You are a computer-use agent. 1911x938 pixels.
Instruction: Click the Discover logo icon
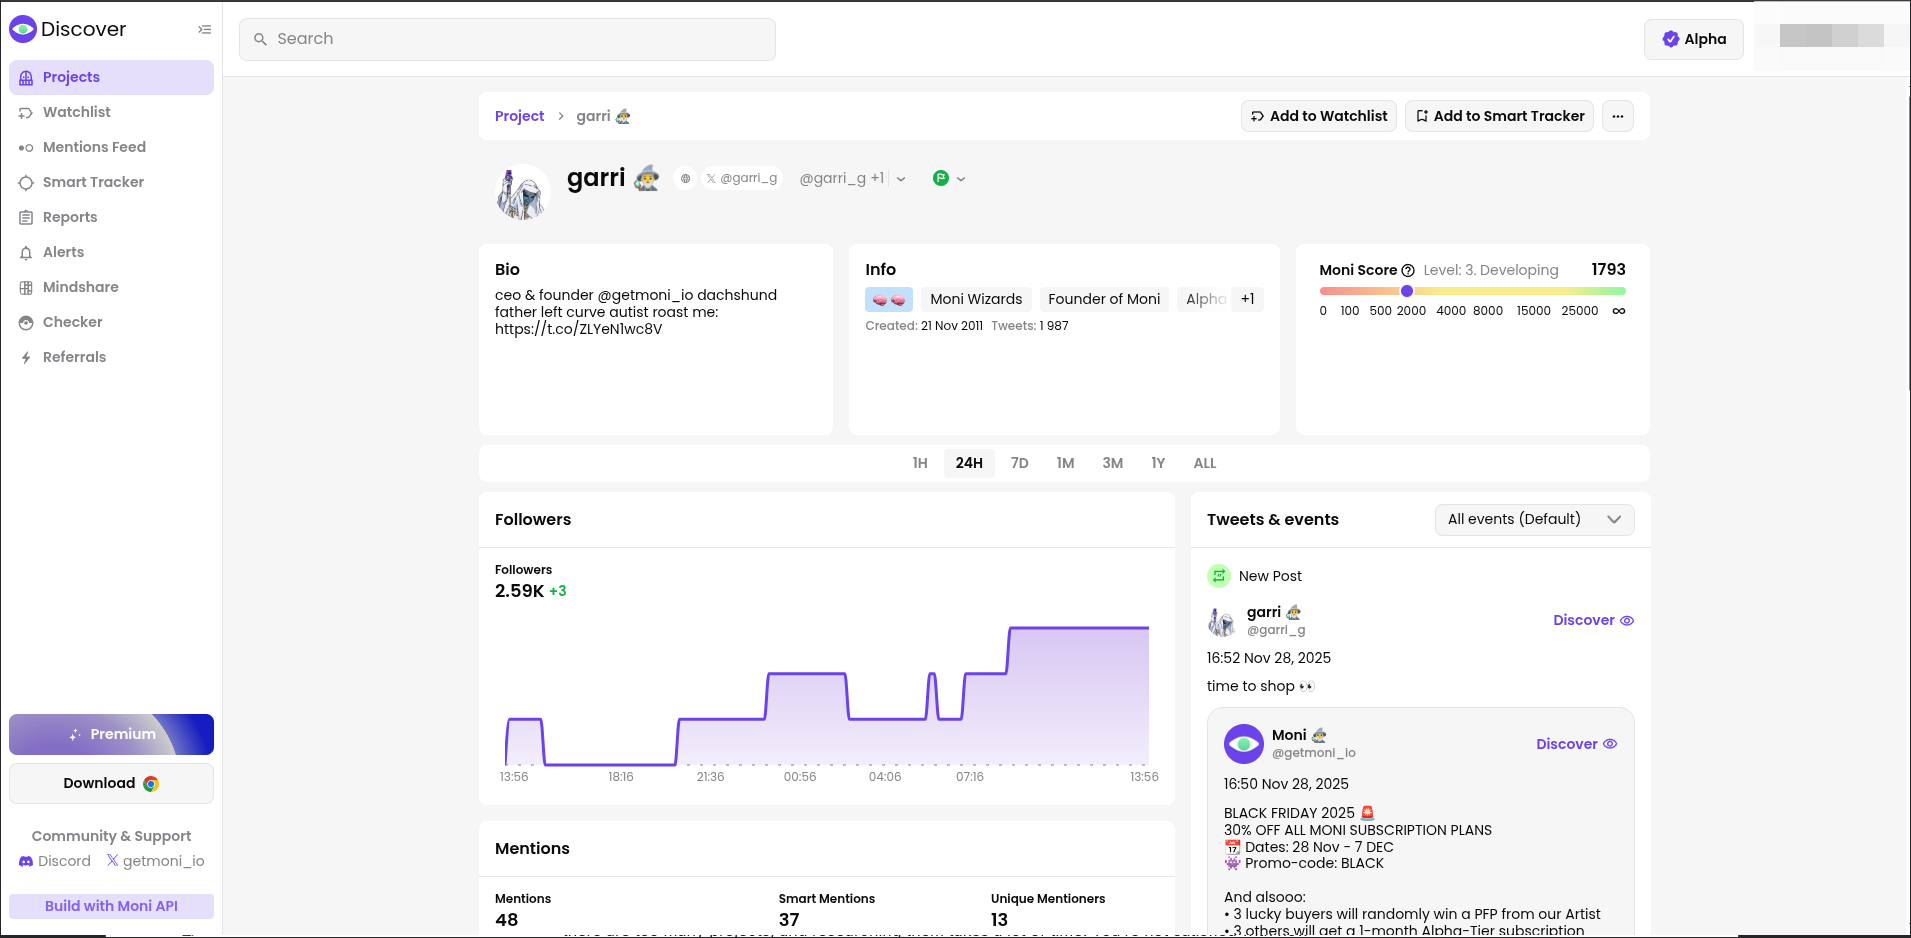[x=23, y=29]
